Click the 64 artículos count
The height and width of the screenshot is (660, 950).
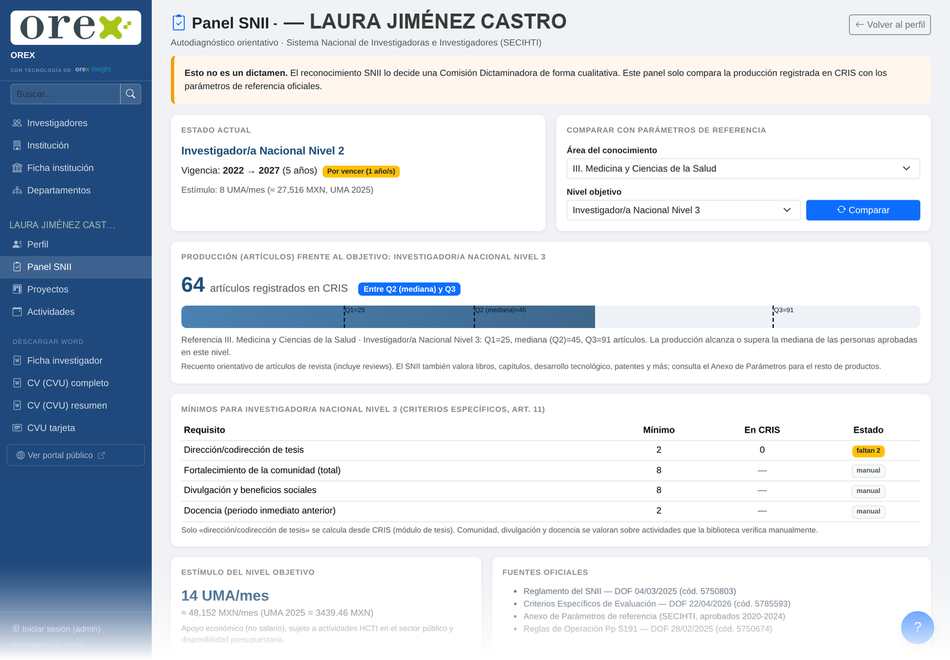click(193, 285)
